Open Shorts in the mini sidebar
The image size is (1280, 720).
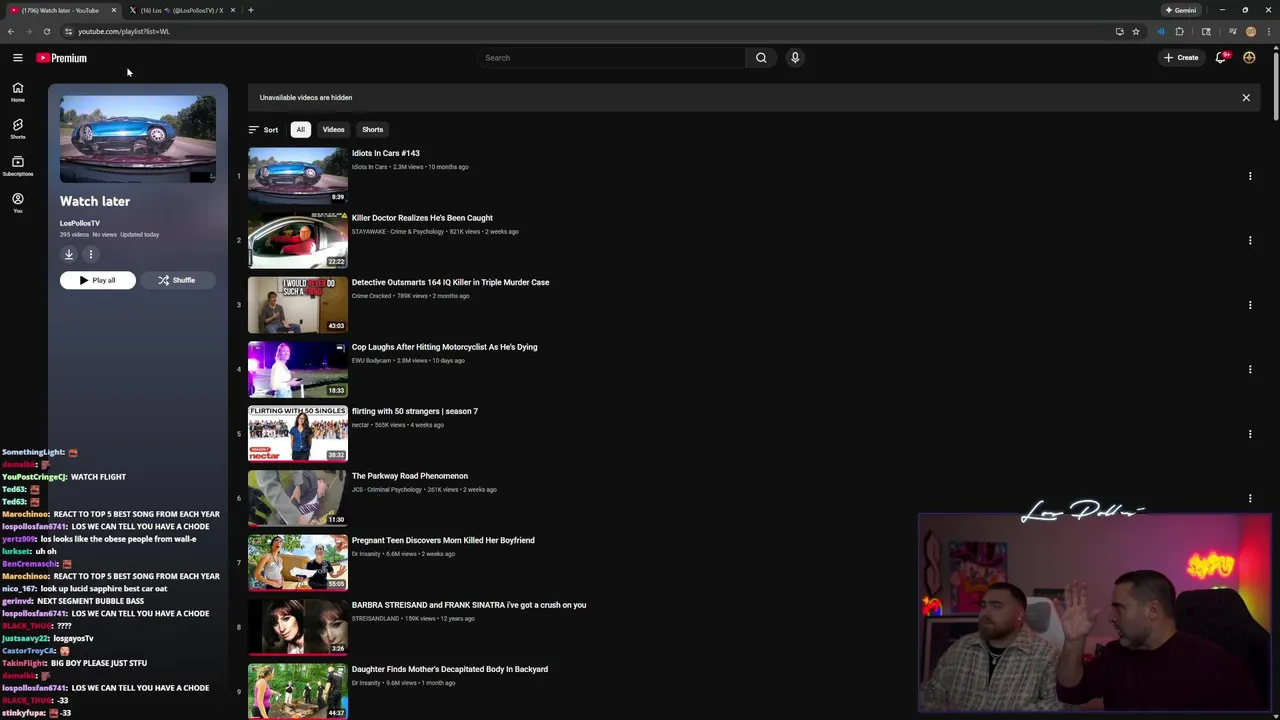17,129
